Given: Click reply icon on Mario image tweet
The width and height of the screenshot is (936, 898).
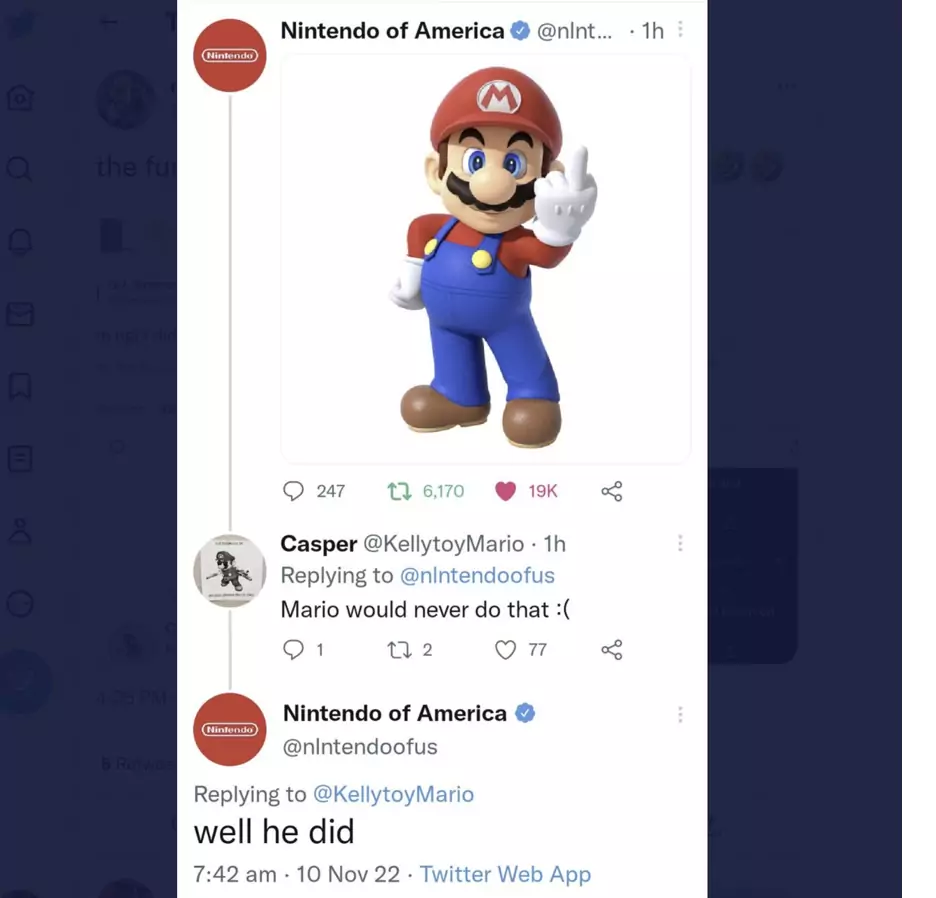Looking at the screenshot, I should click(294, 491).
